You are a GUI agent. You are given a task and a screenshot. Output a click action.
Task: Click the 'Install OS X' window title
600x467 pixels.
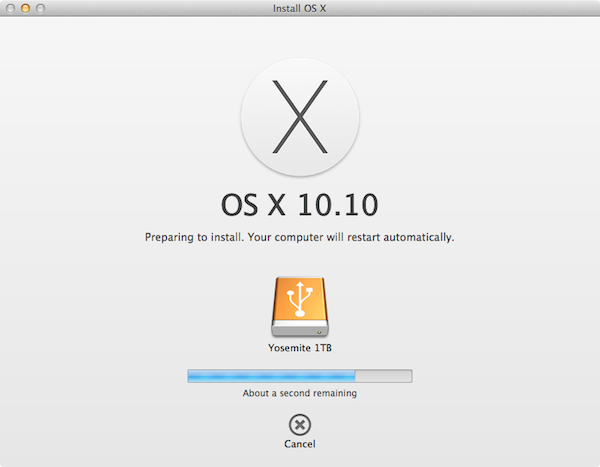tap(299, 8)
